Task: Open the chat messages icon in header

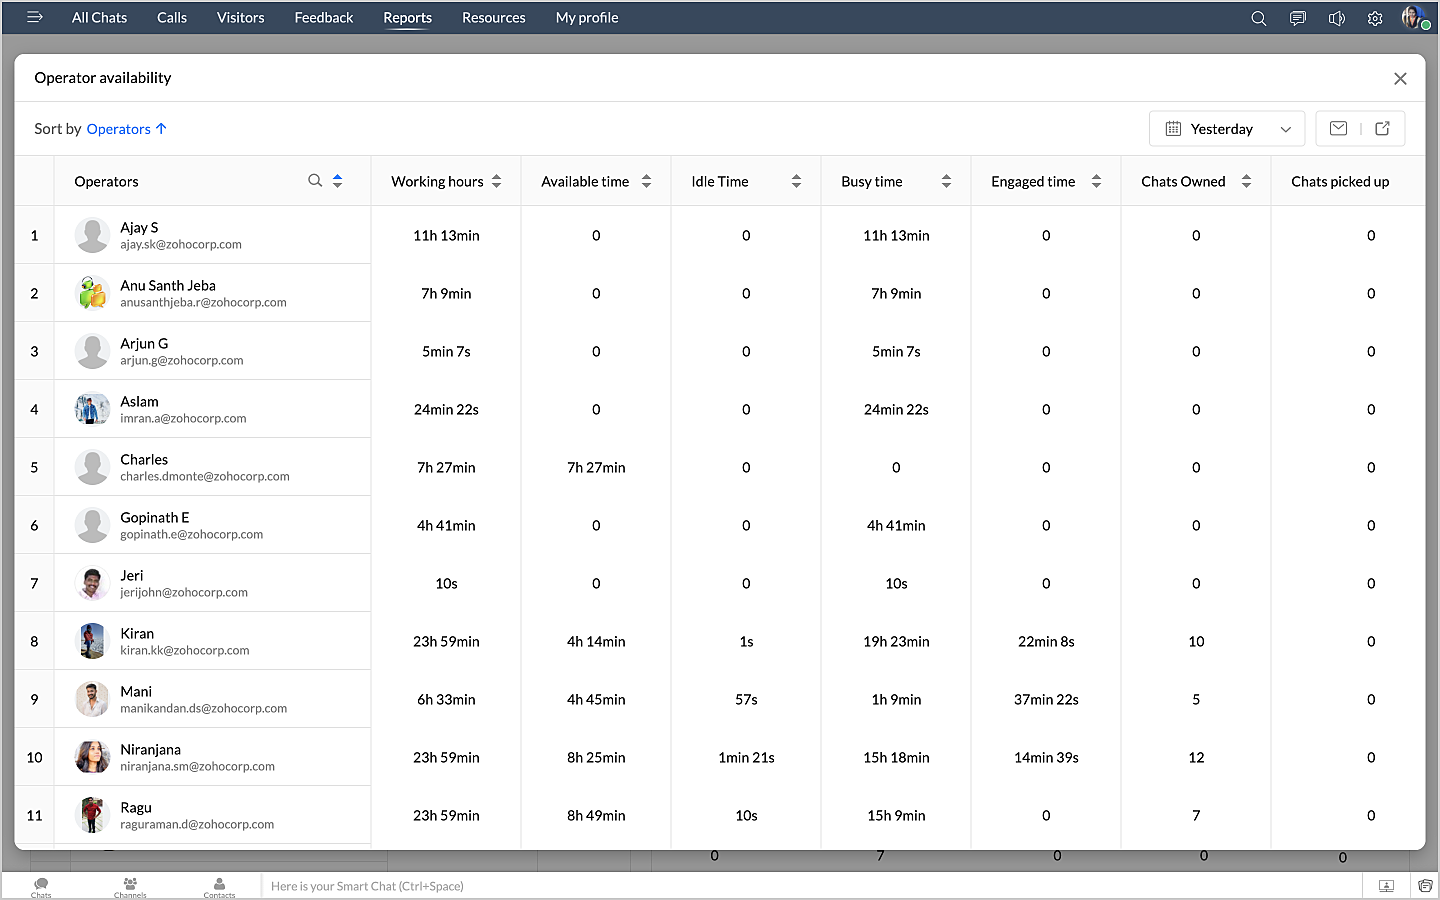Action: tap(1297, 18)
